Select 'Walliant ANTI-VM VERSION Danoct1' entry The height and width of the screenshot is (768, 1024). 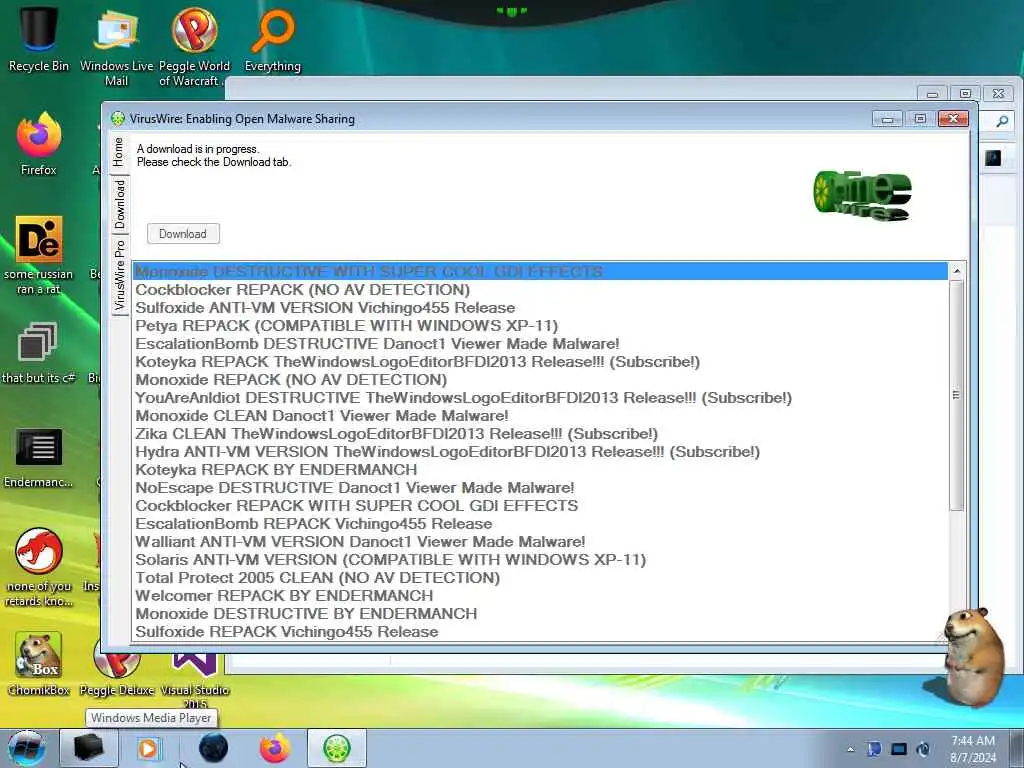tap(539, 541)
